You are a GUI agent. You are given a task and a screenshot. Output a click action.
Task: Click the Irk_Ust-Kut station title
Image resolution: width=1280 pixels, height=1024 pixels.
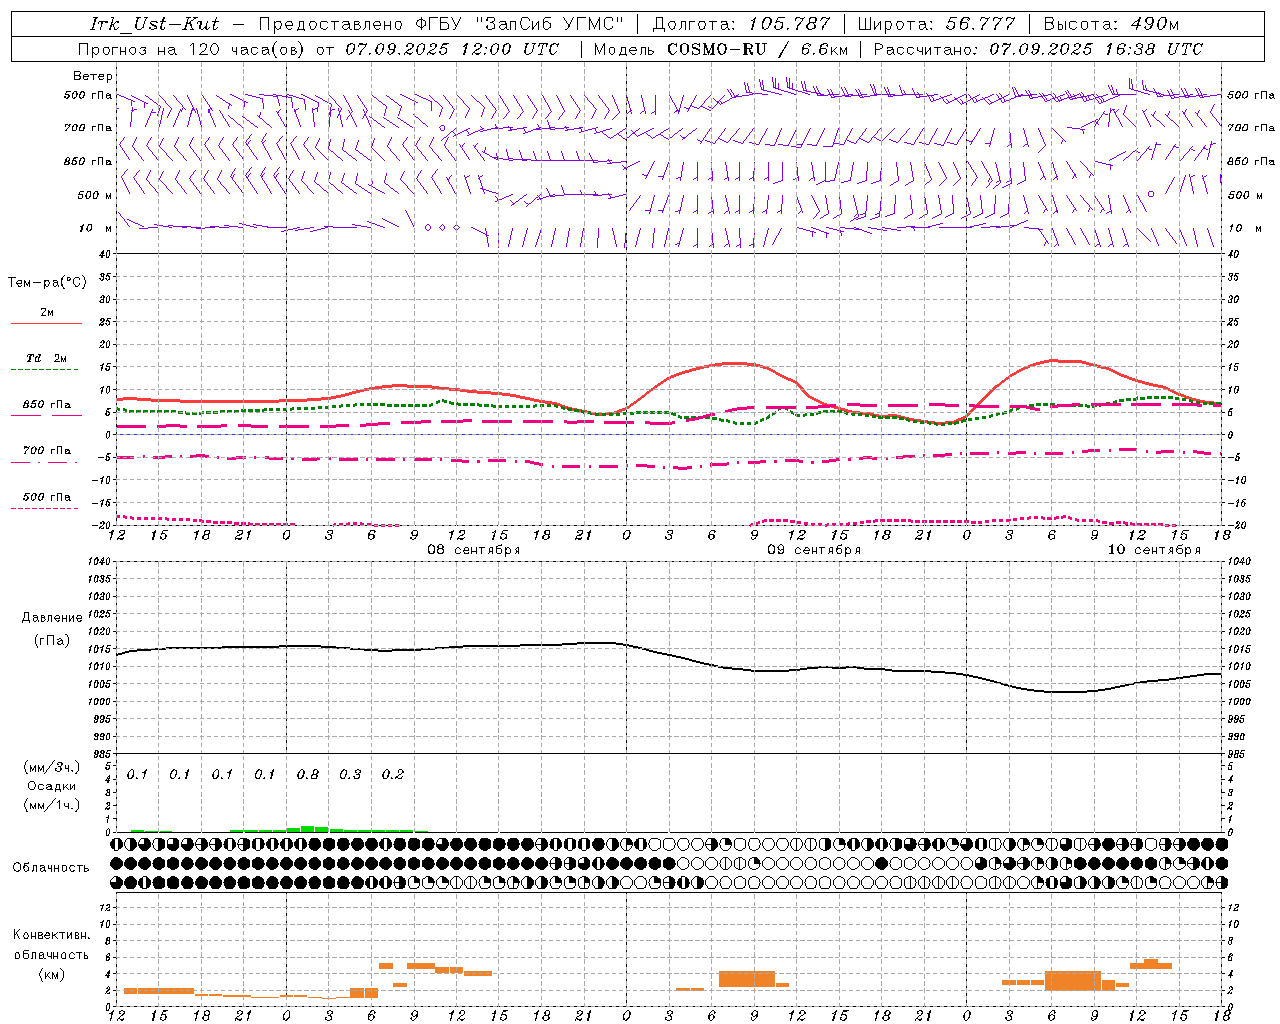tap(155, 24)
